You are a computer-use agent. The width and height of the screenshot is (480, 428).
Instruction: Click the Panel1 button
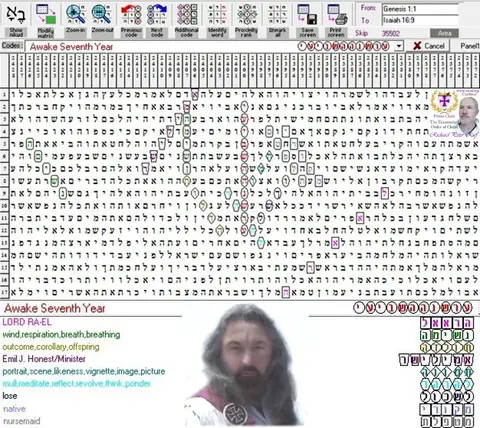click(x=469, y=46)
